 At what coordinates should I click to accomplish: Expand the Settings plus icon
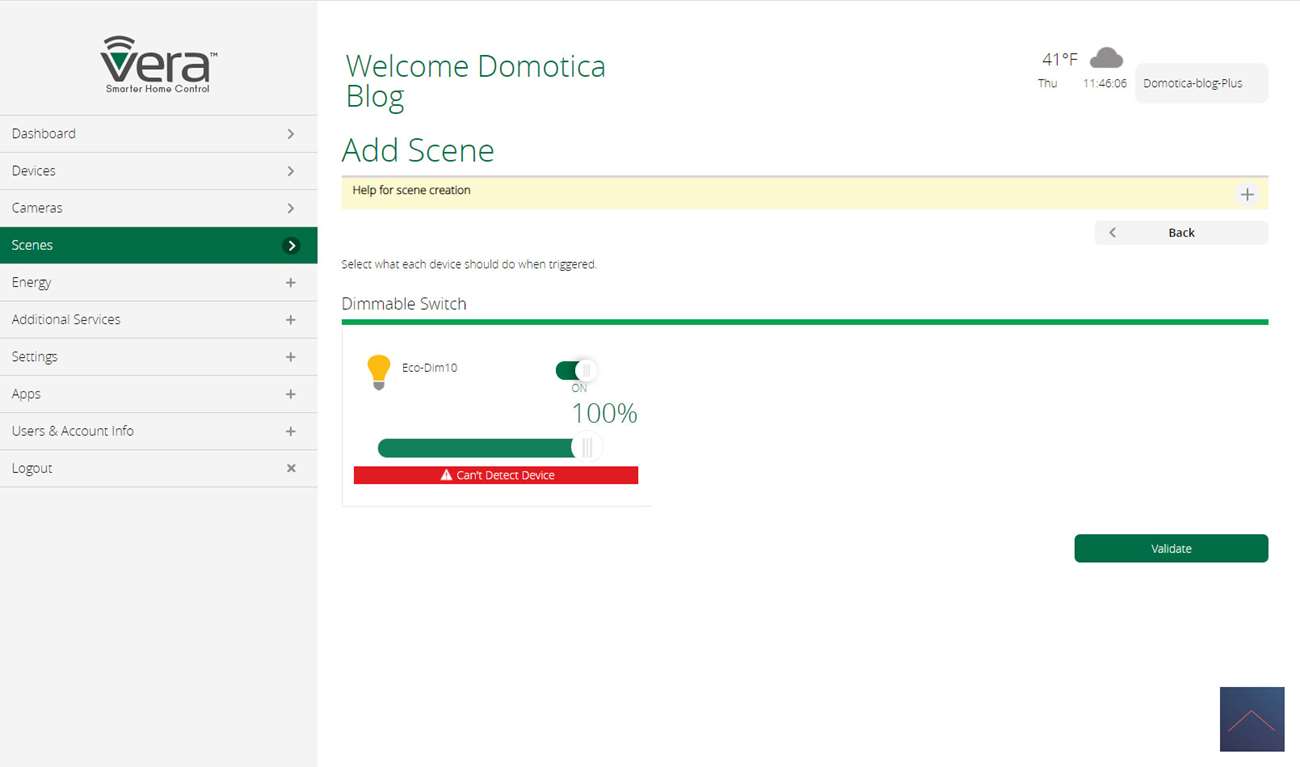pos(291,357)
